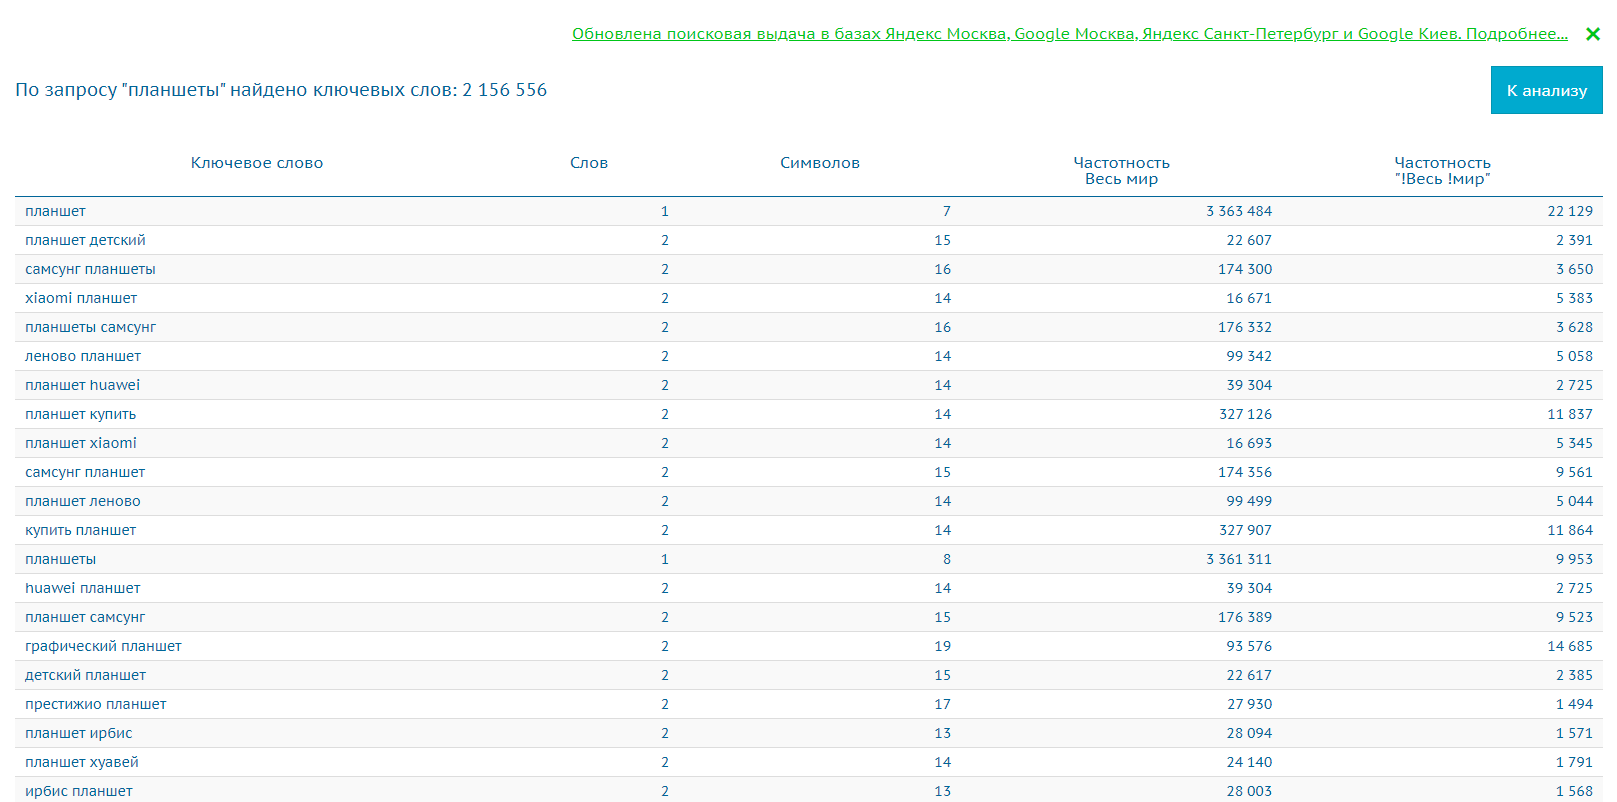Select the keyword 'планшет детский'

click(x=85, y=240)
